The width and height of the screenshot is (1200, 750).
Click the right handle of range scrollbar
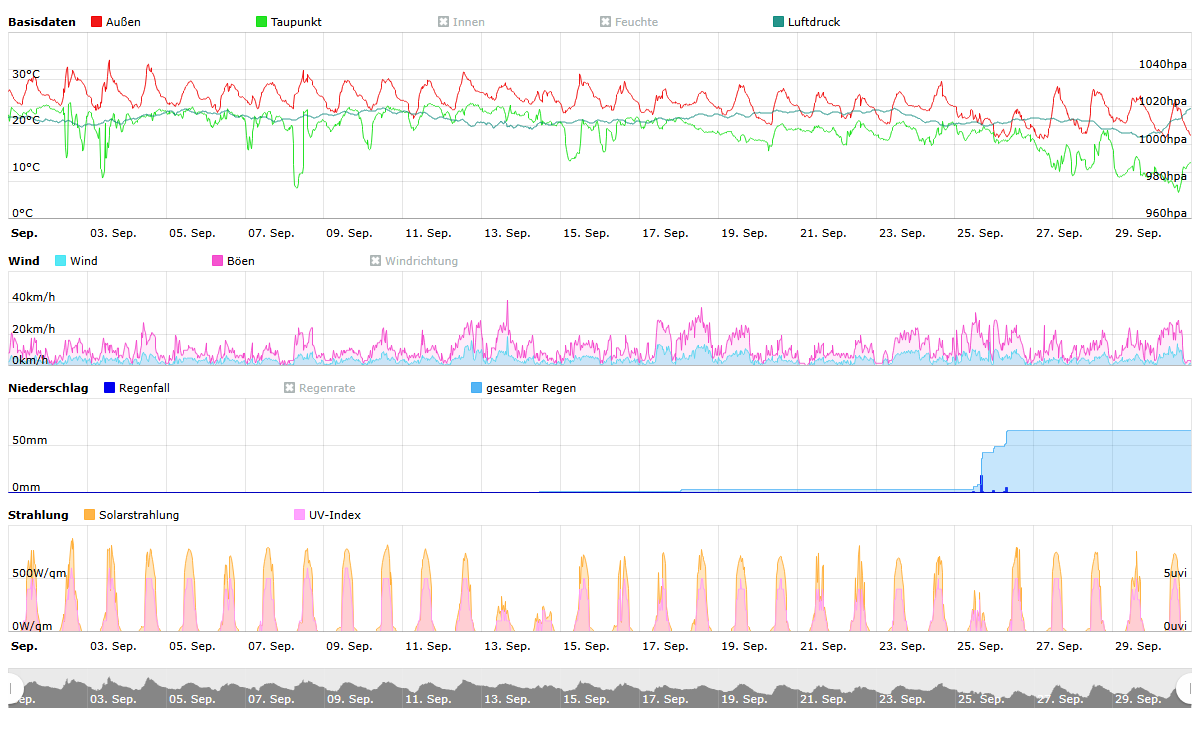pyautogui.click(x=1186, y=688)
